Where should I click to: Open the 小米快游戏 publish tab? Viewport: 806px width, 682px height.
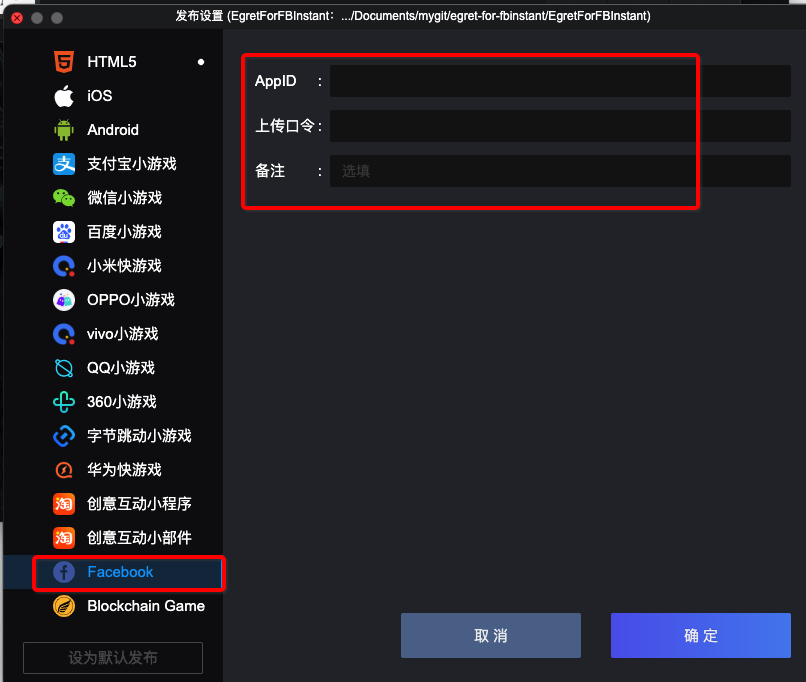[x=123, y=266]
